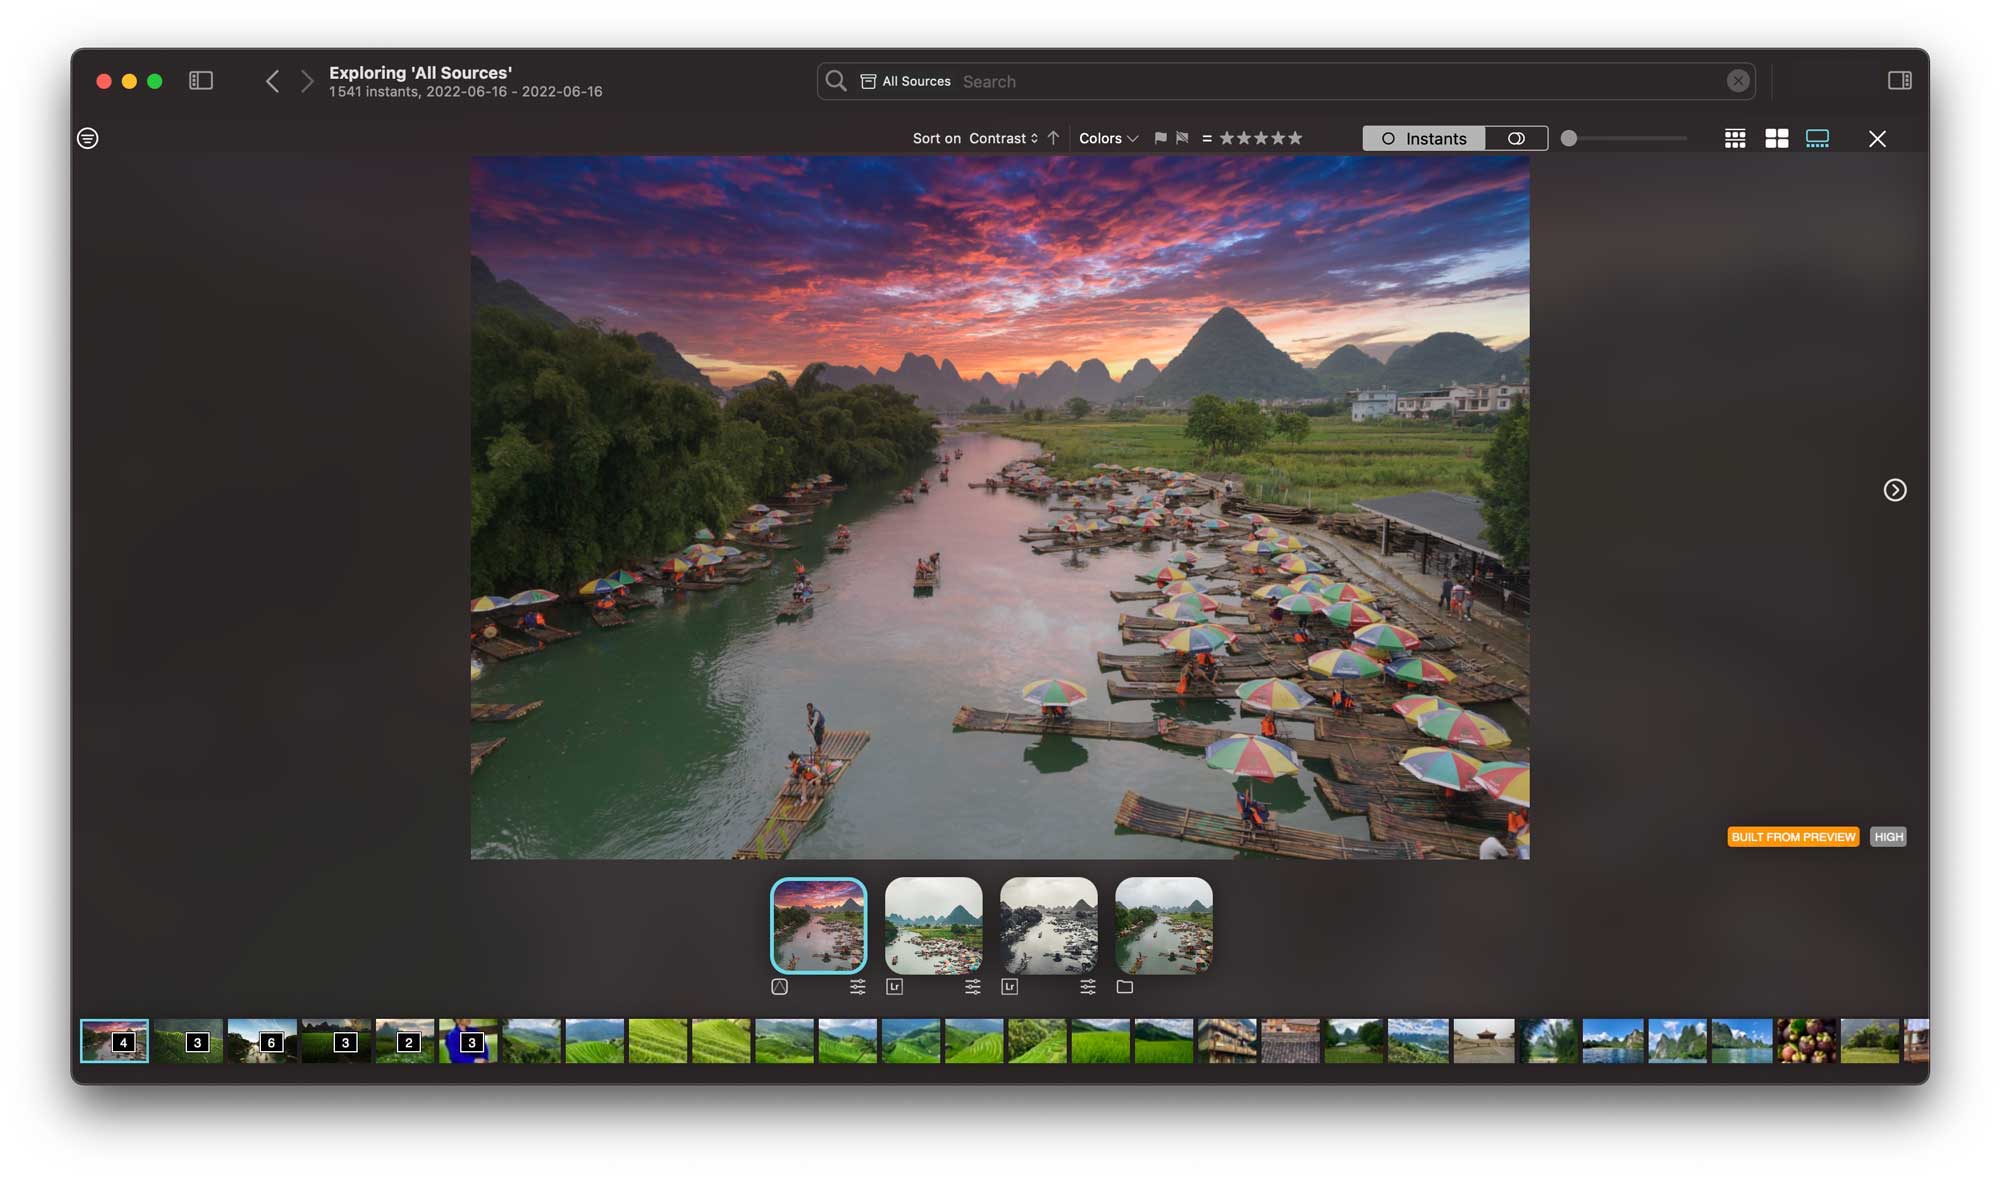Select filmstrip instant with badge 4
This screenshot has width=2000, height=1178.
tap(115, 1041)
